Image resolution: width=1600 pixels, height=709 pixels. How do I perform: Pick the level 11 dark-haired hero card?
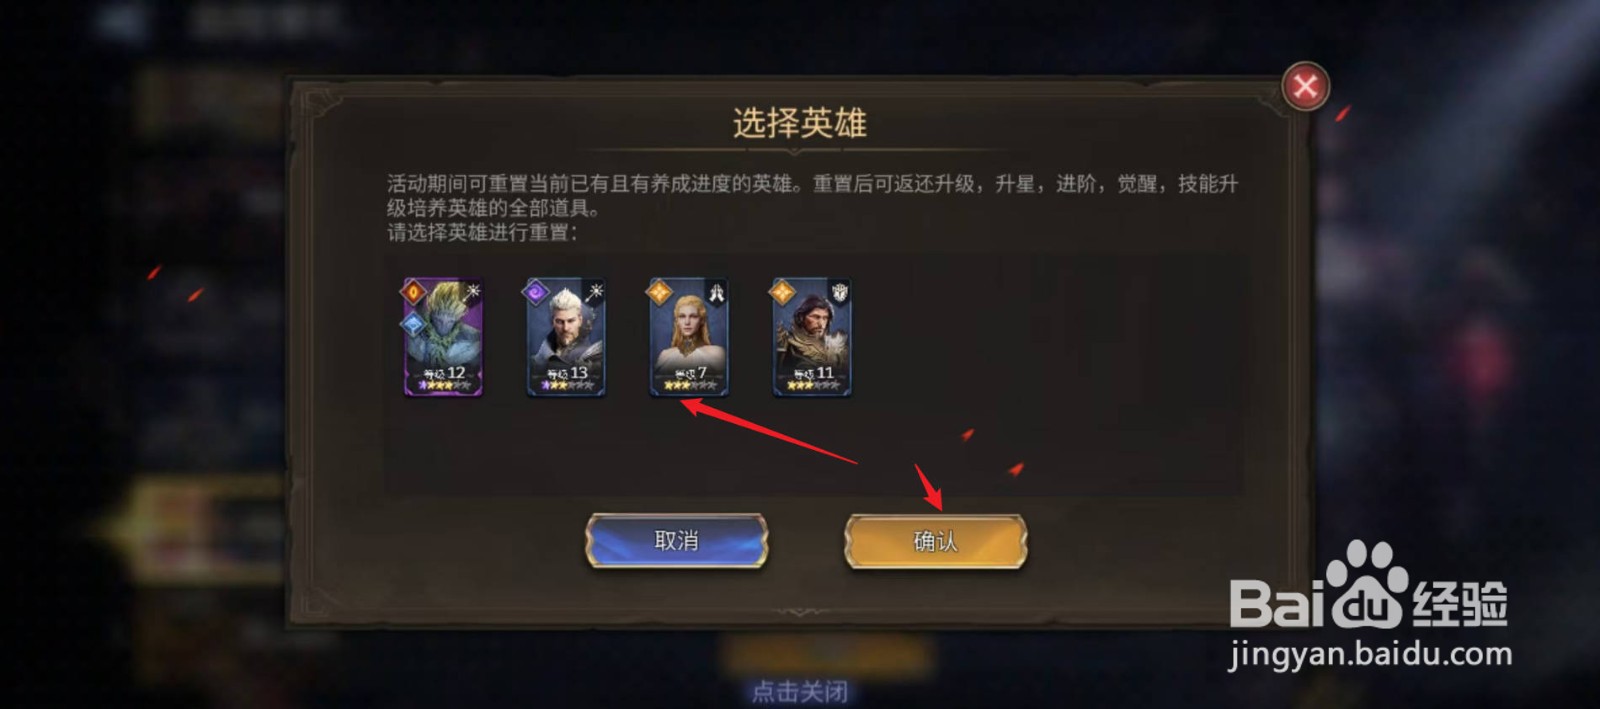click(x=812, y=337)
